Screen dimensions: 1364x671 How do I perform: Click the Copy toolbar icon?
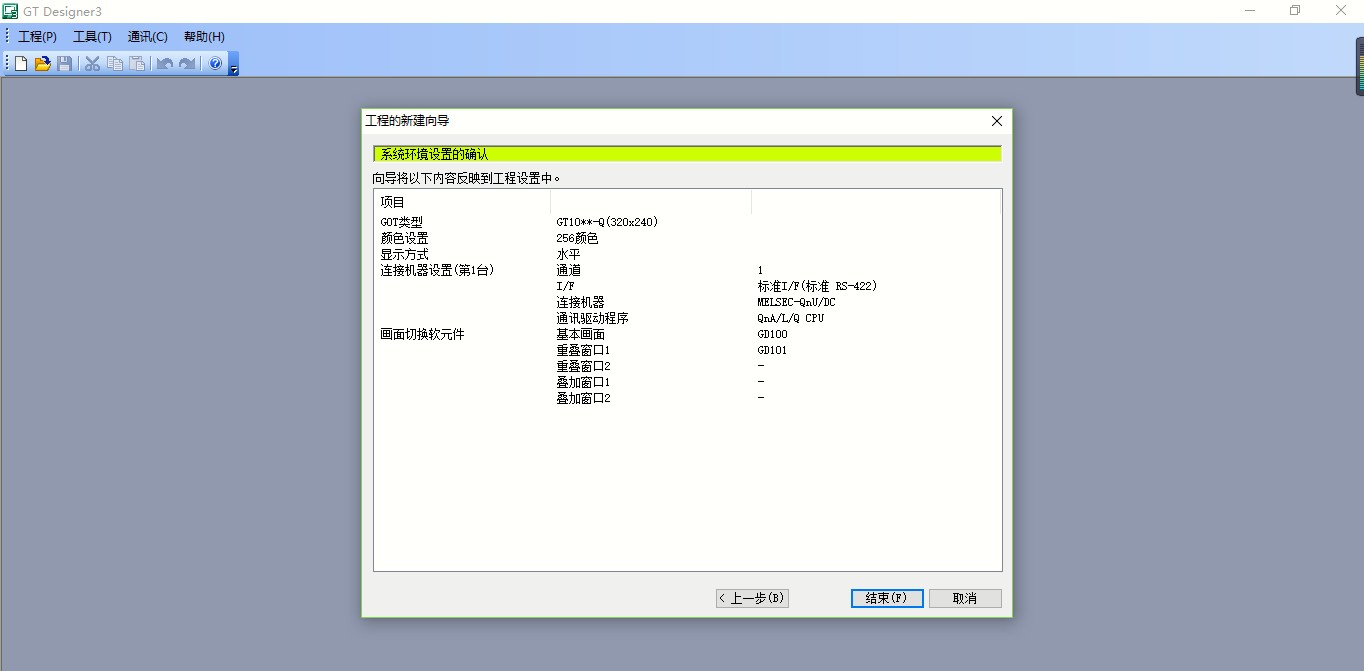click(x=114, y=63)
